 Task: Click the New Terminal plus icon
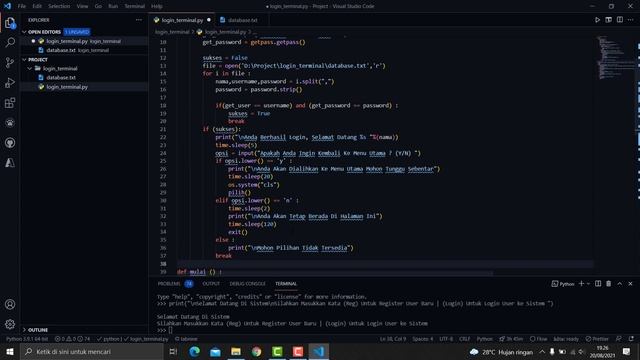pos(581,284)
